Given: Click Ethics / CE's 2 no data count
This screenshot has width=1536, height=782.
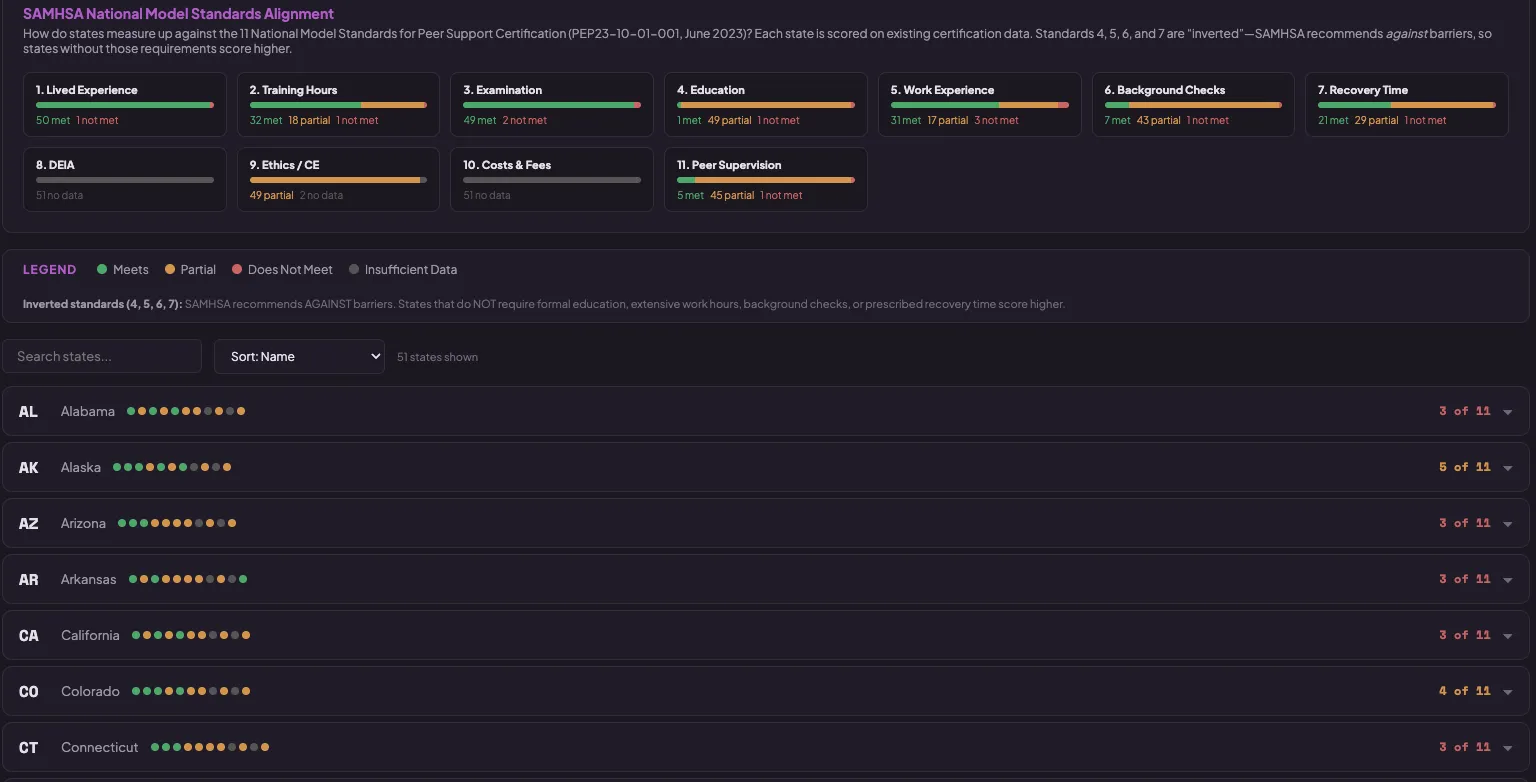Looking at the screenshot, I should pos(321,195).
